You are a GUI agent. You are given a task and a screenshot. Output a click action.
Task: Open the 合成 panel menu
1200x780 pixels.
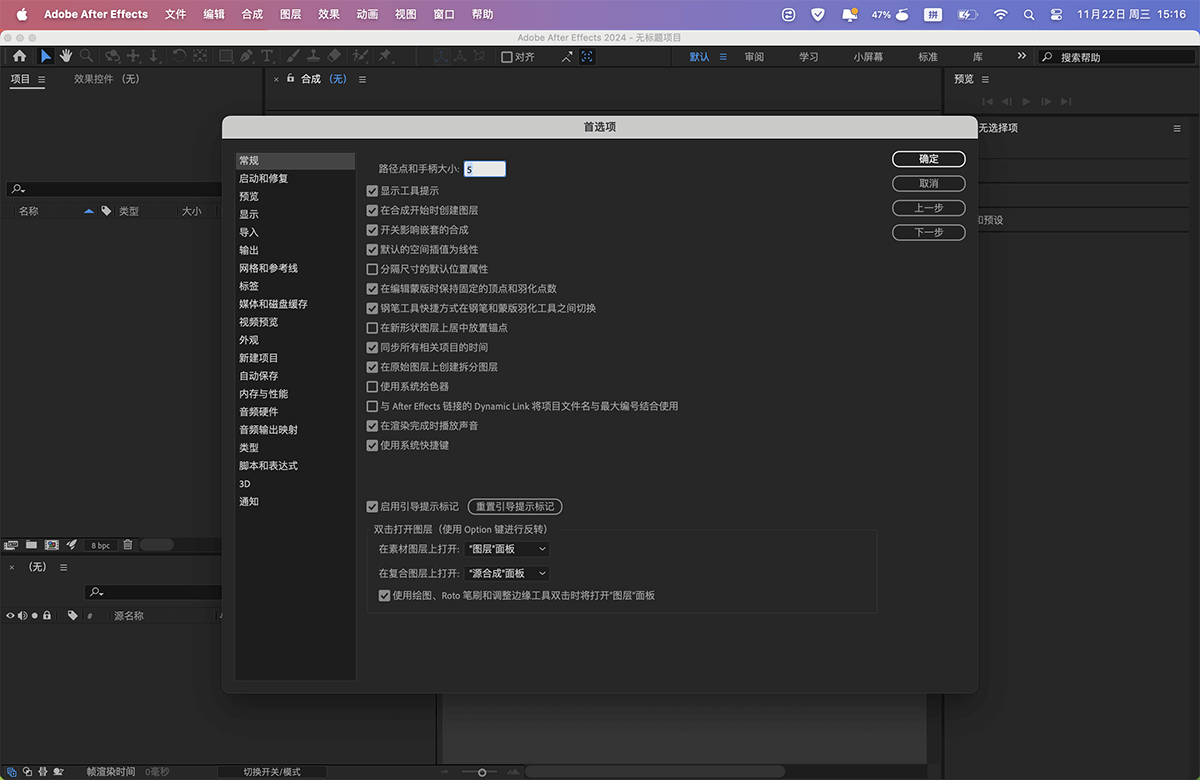(362, 79)
